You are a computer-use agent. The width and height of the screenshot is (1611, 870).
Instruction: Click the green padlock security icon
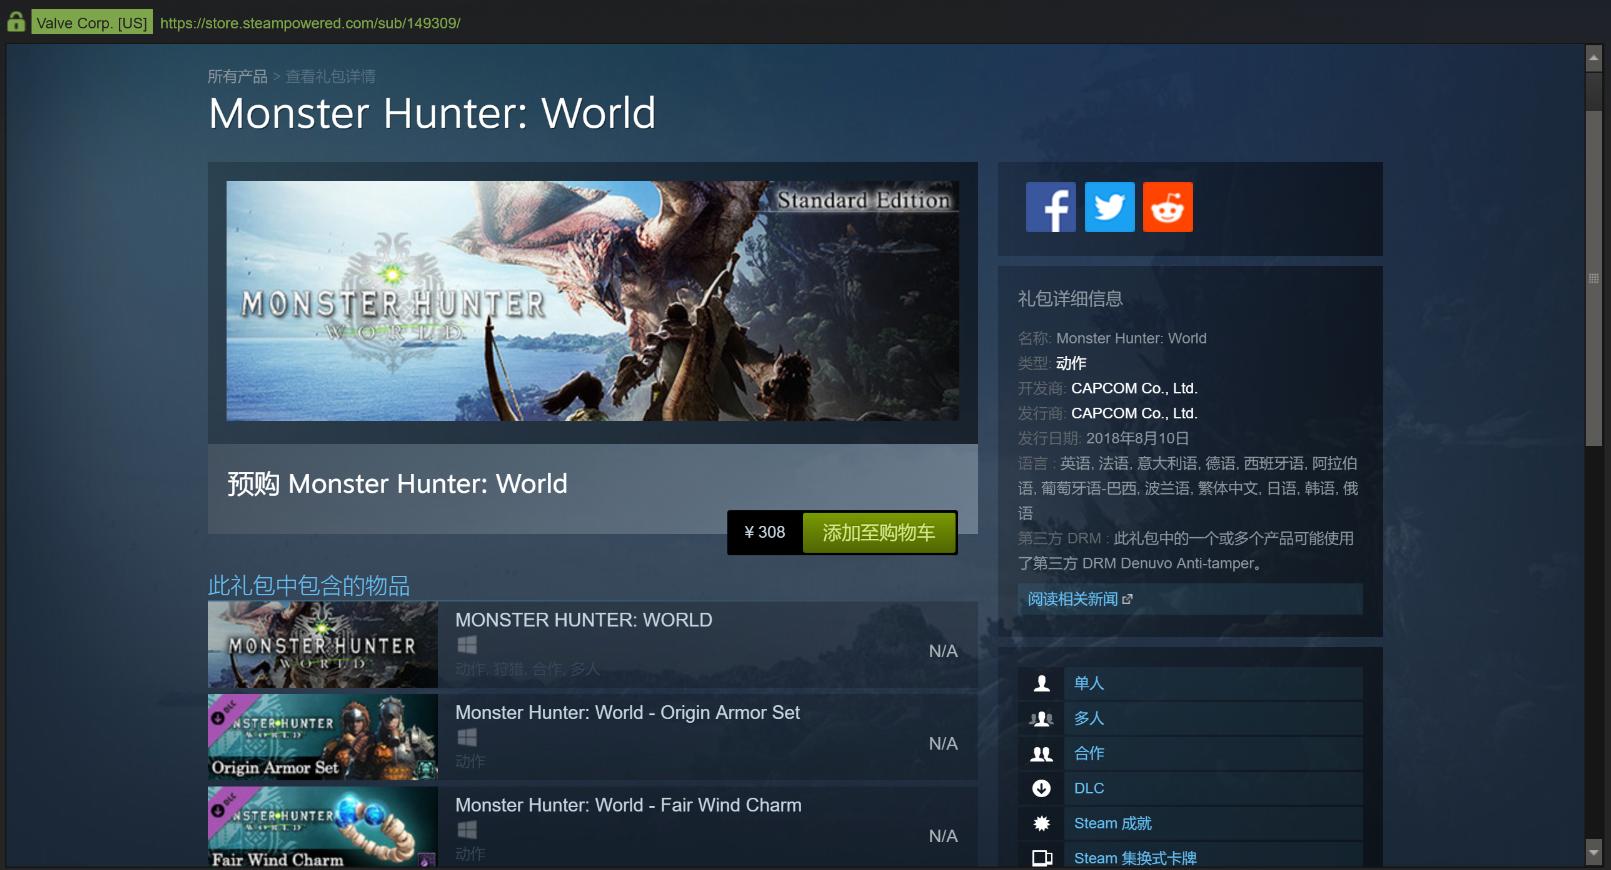[16, 22]
